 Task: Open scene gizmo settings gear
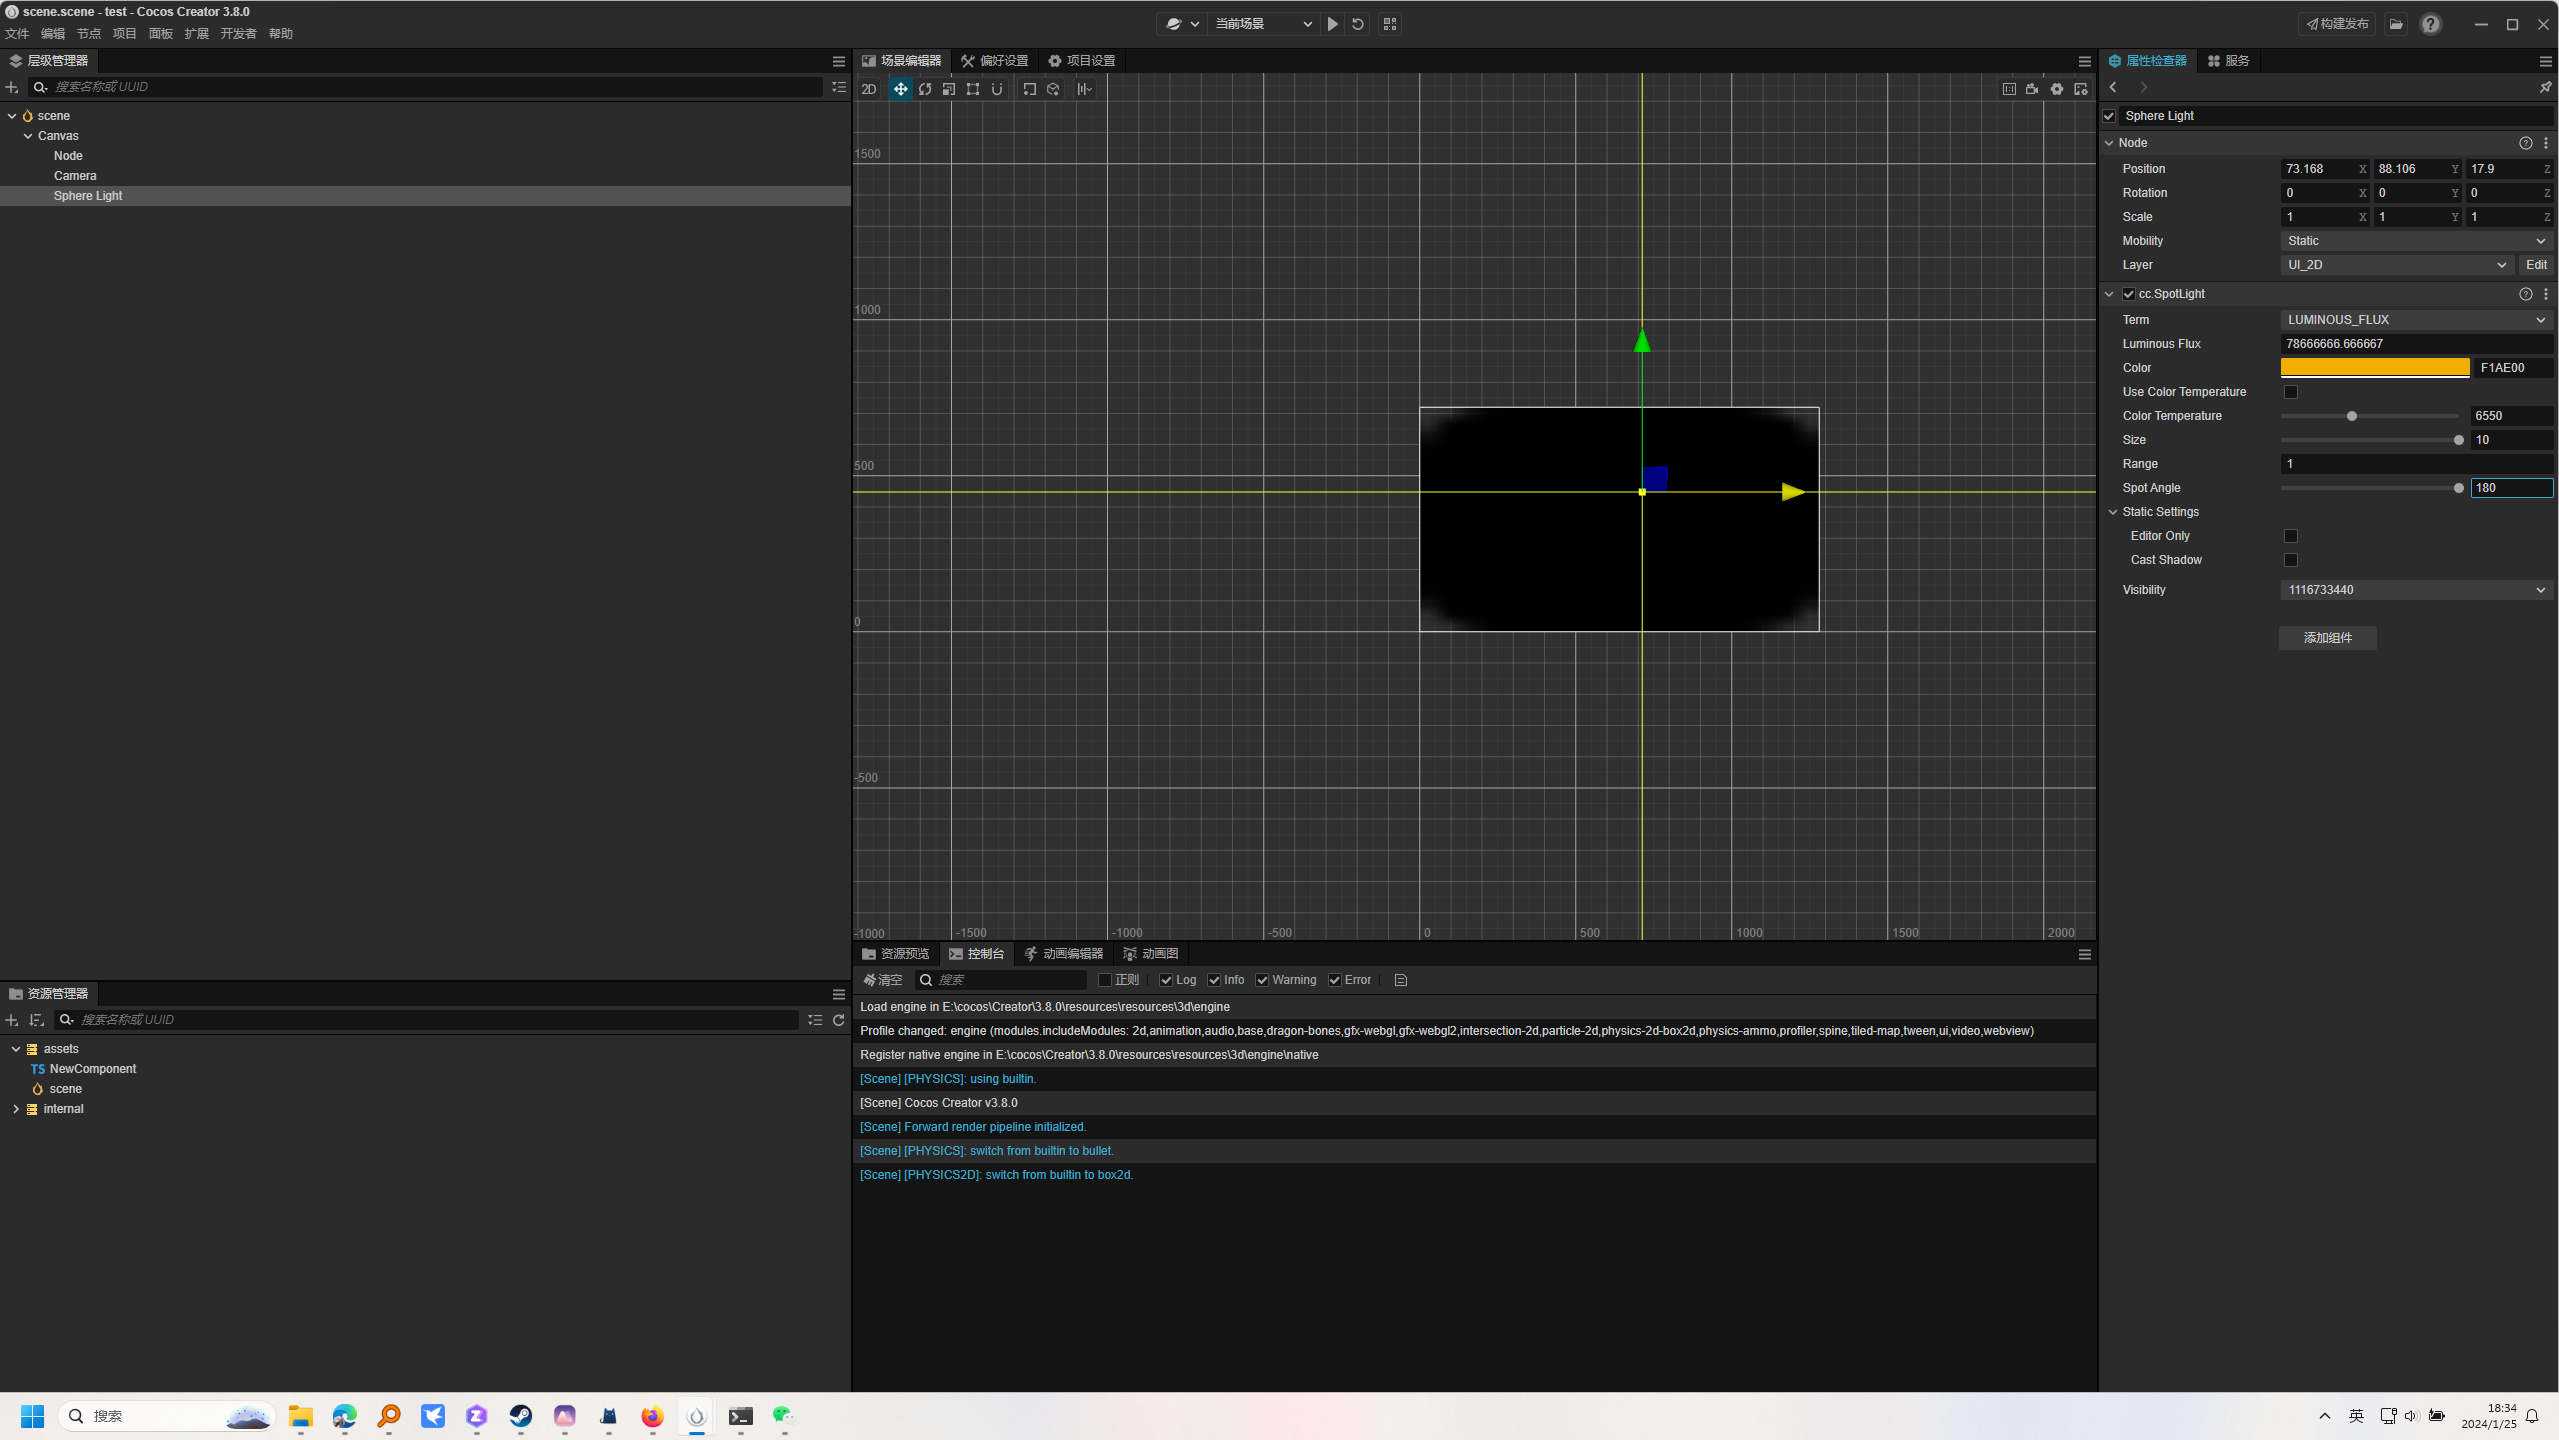point(2057,89)
